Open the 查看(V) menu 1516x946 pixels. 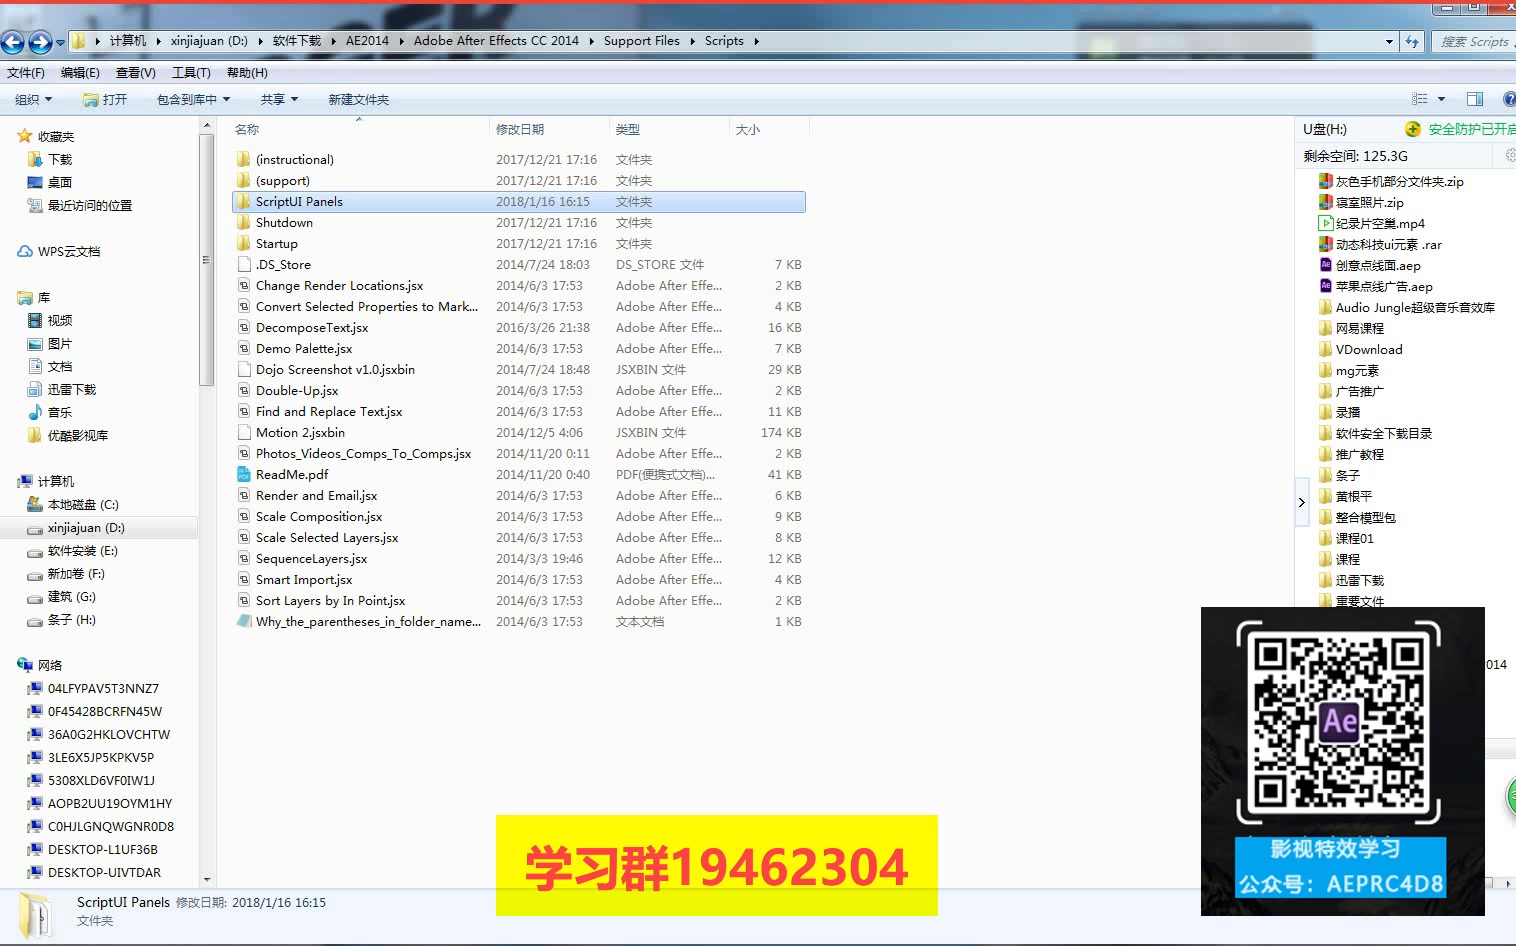pos(136,73)
